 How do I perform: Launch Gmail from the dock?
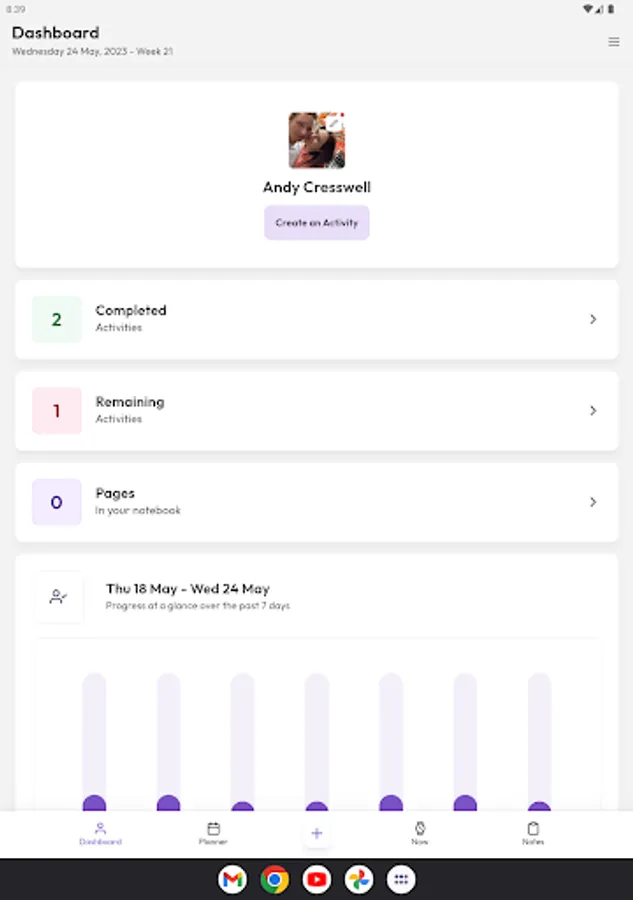coord(232,879)
